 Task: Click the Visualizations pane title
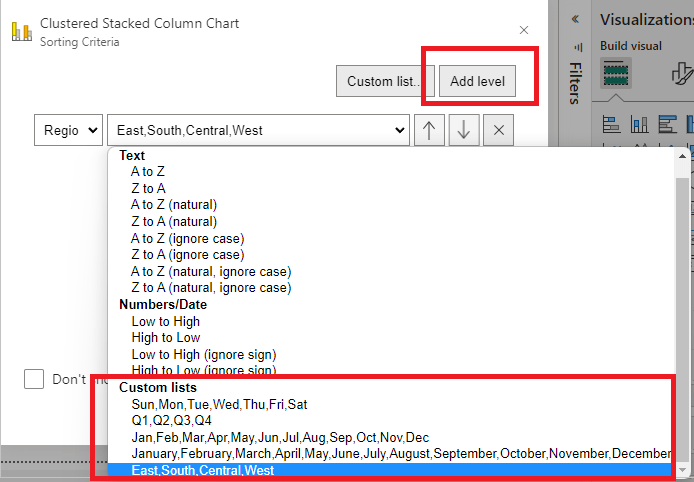coord(647,19)
